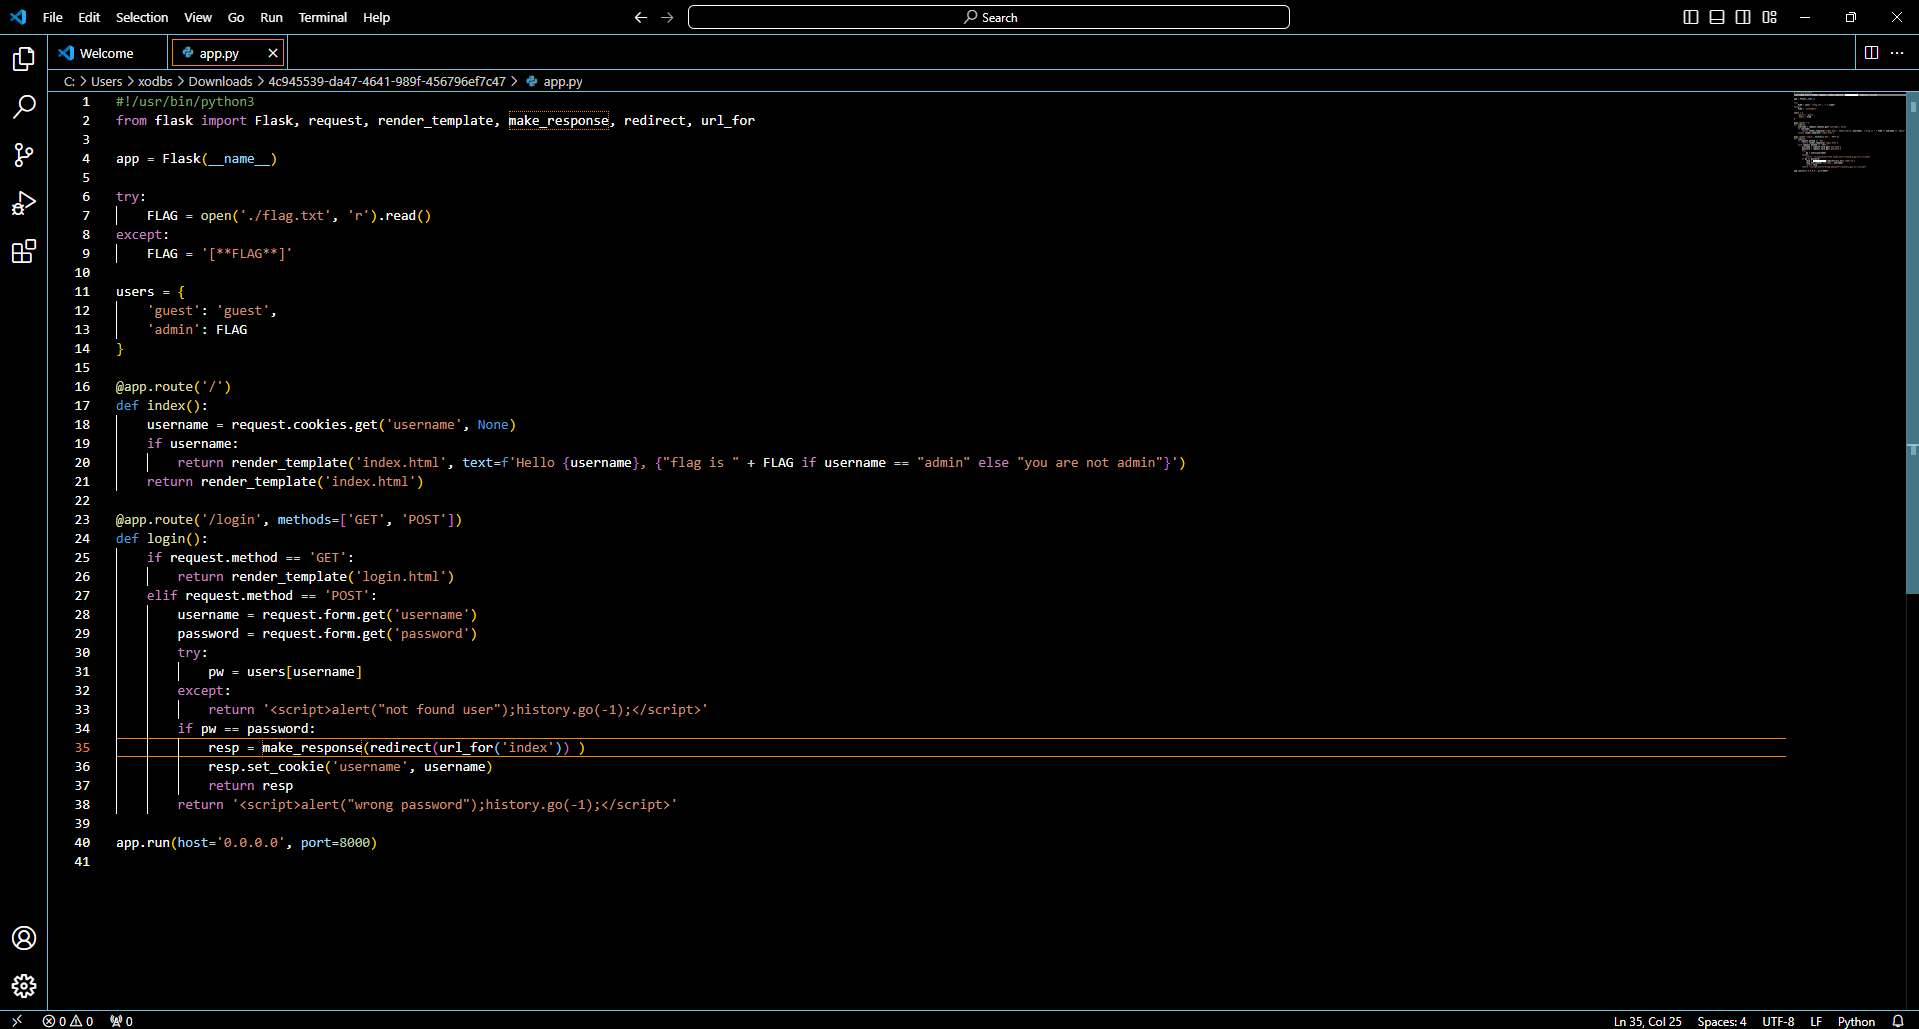Open errors and warnings count in status bar

click(x=68, y=1021)
